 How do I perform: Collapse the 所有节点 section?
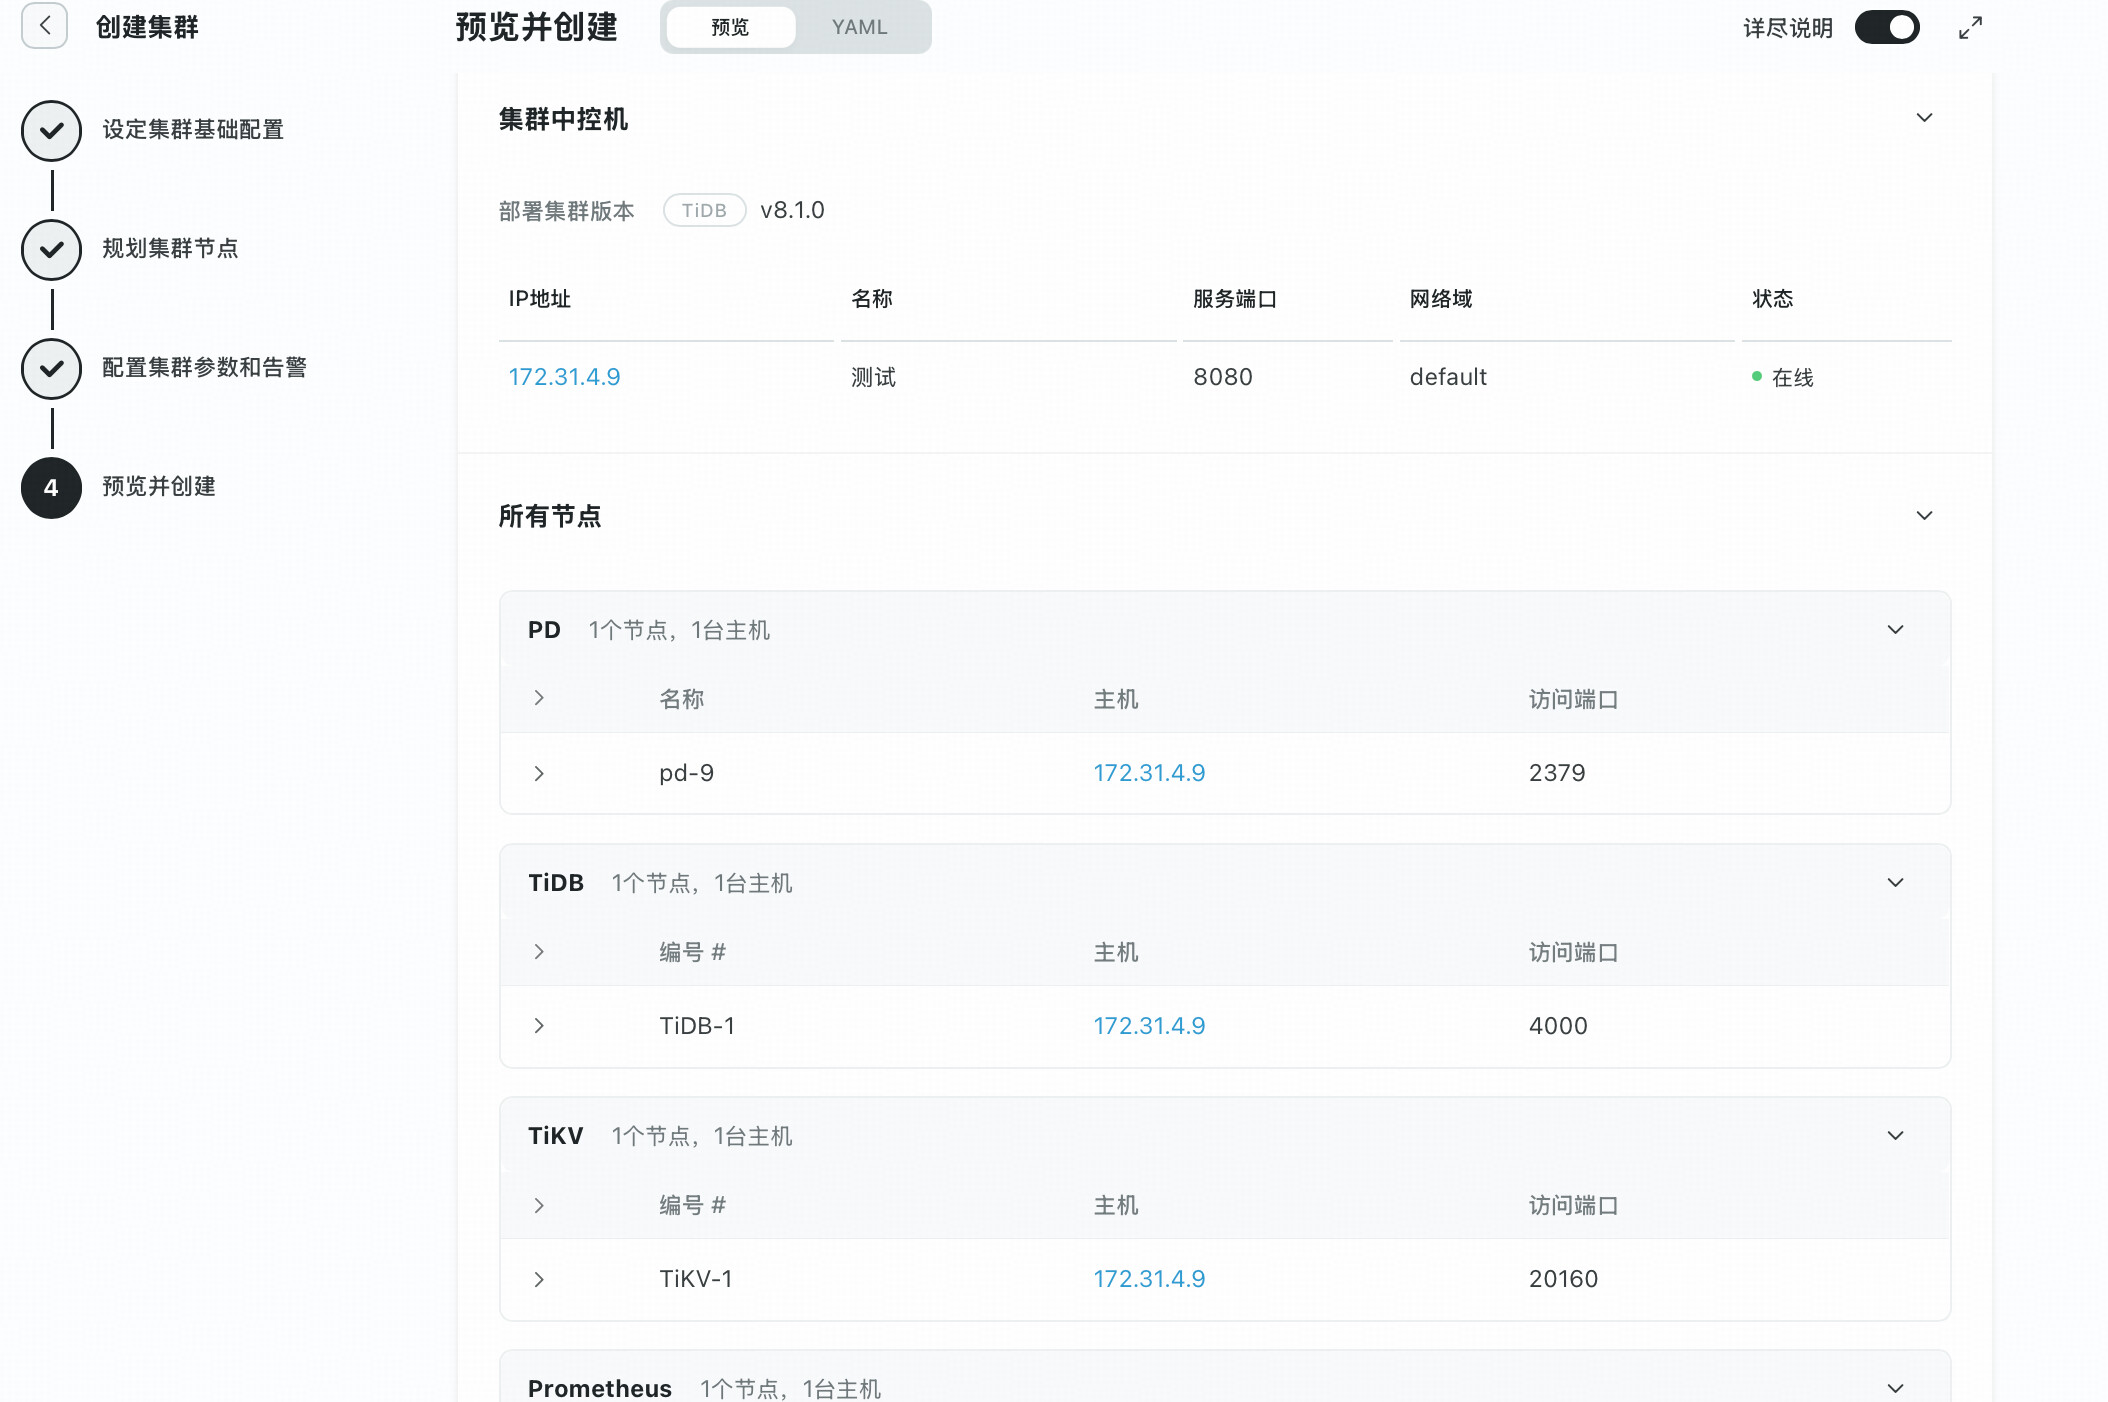[1924, 516]
